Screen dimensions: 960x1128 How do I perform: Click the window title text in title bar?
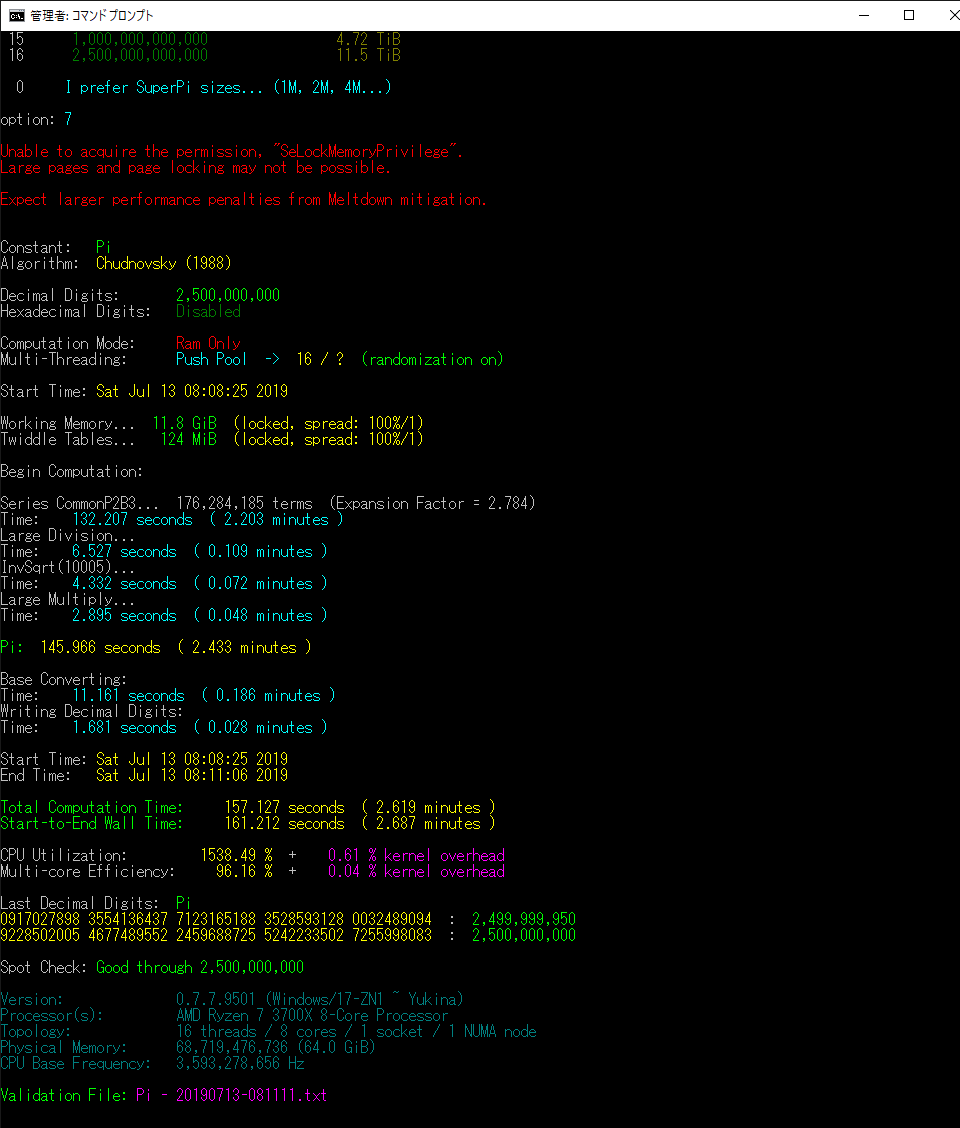93,16
